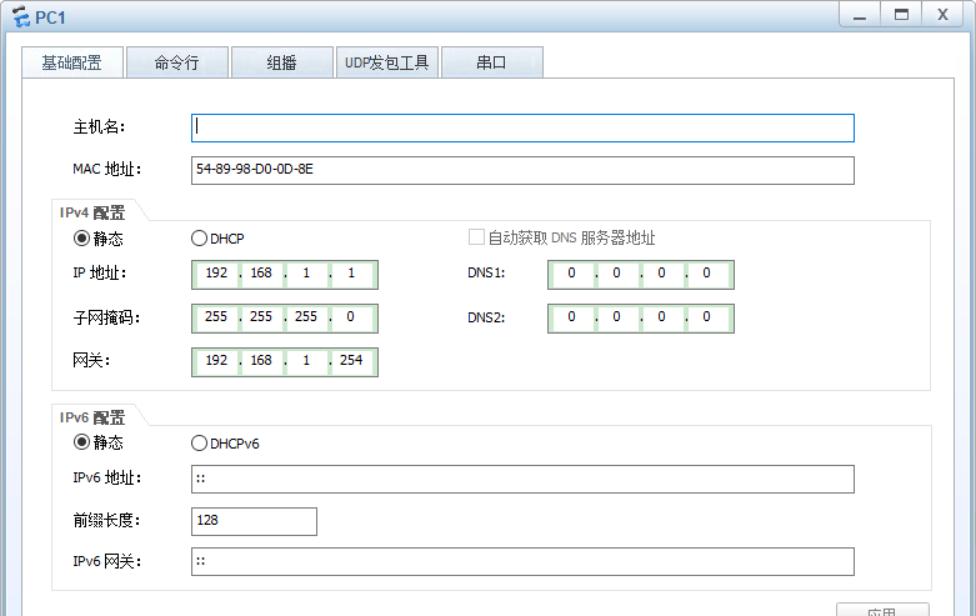
Task: Click the MAC 地址 field
Action: click(x=522, y=170)
